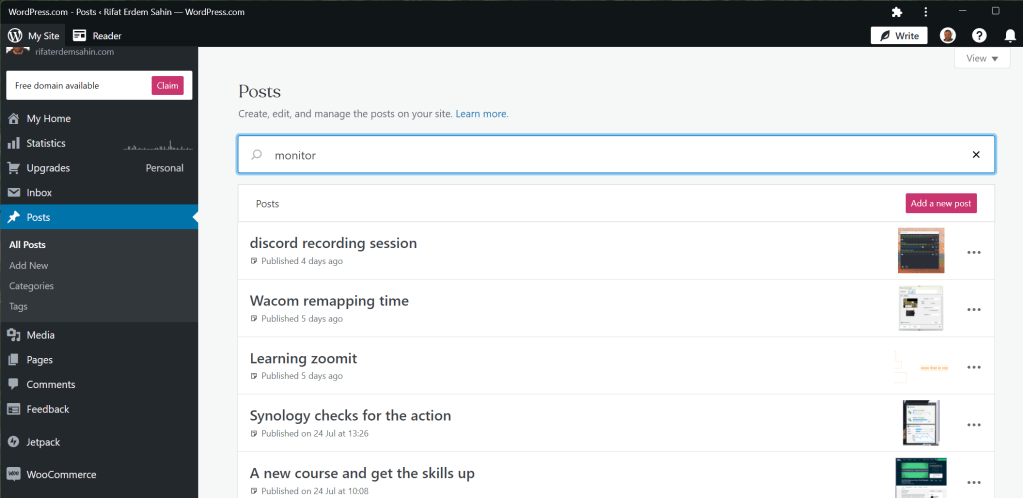Clear the search with X

point(976,155)
